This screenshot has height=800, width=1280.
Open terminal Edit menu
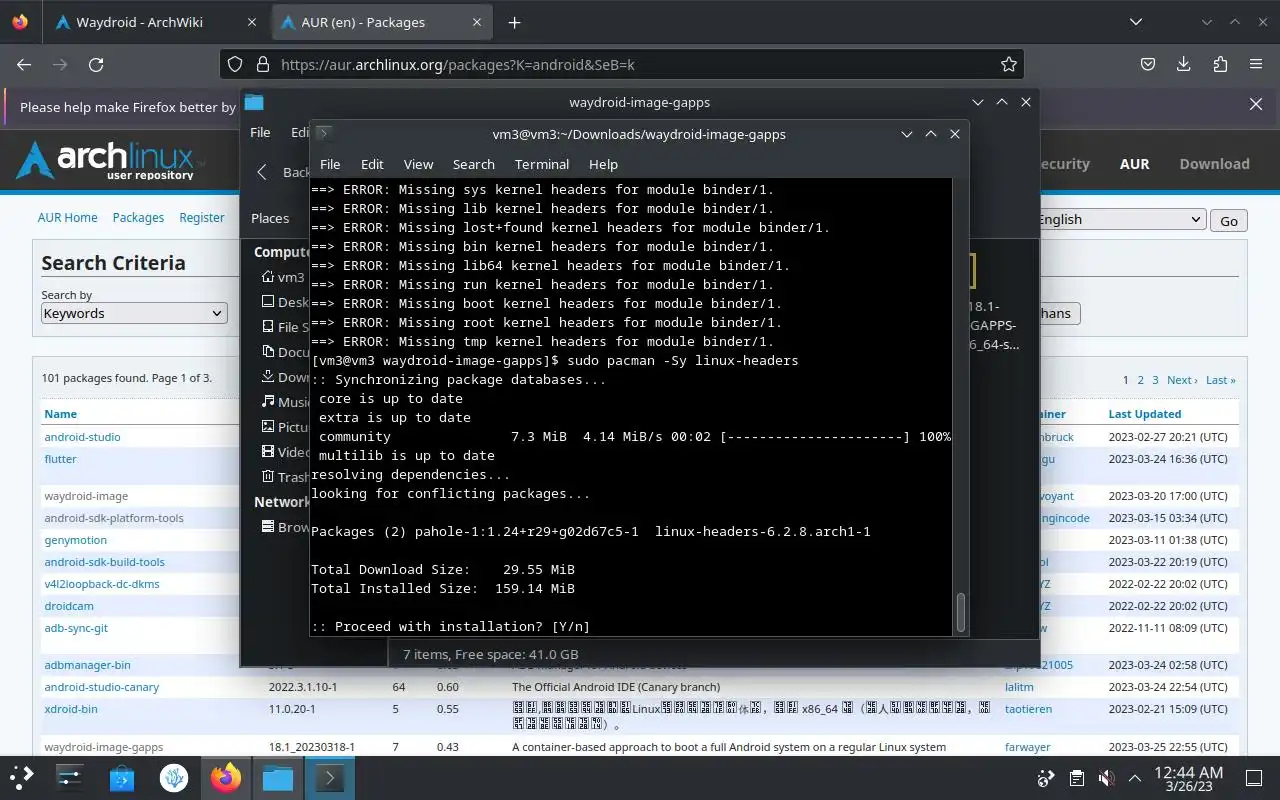click(x=372, y=164)
